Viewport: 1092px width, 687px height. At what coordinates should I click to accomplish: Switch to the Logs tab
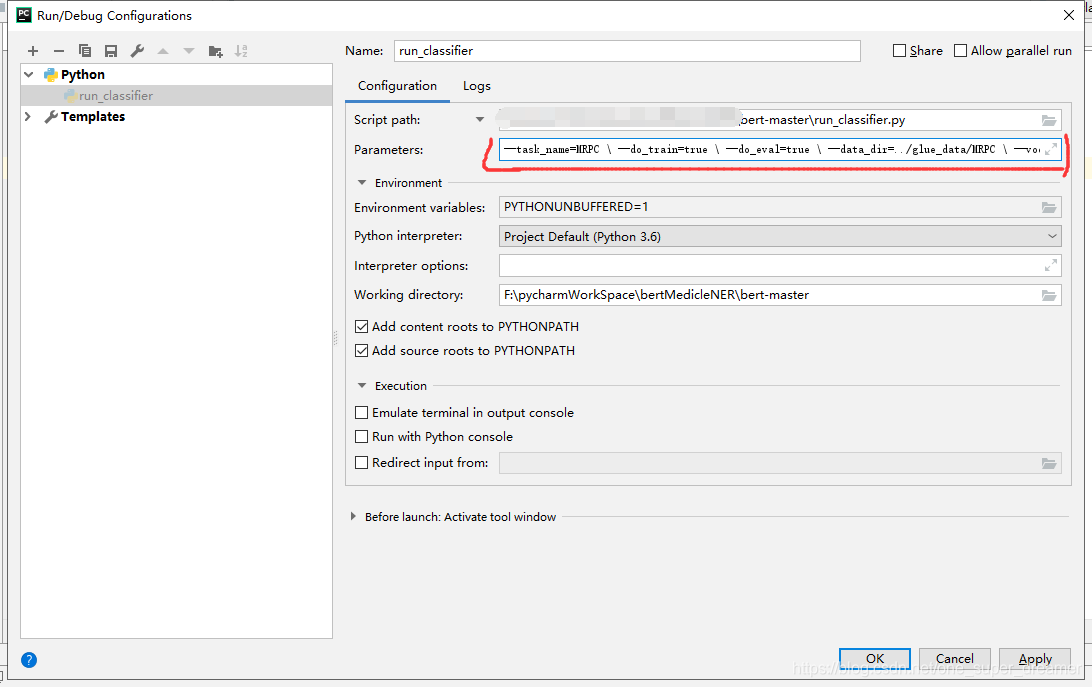pos(477,86)
